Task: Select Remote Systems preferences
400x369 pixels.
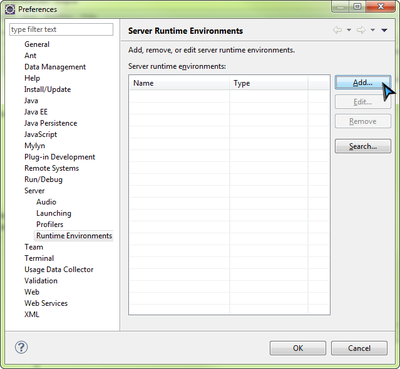Action: click(51, 168)
